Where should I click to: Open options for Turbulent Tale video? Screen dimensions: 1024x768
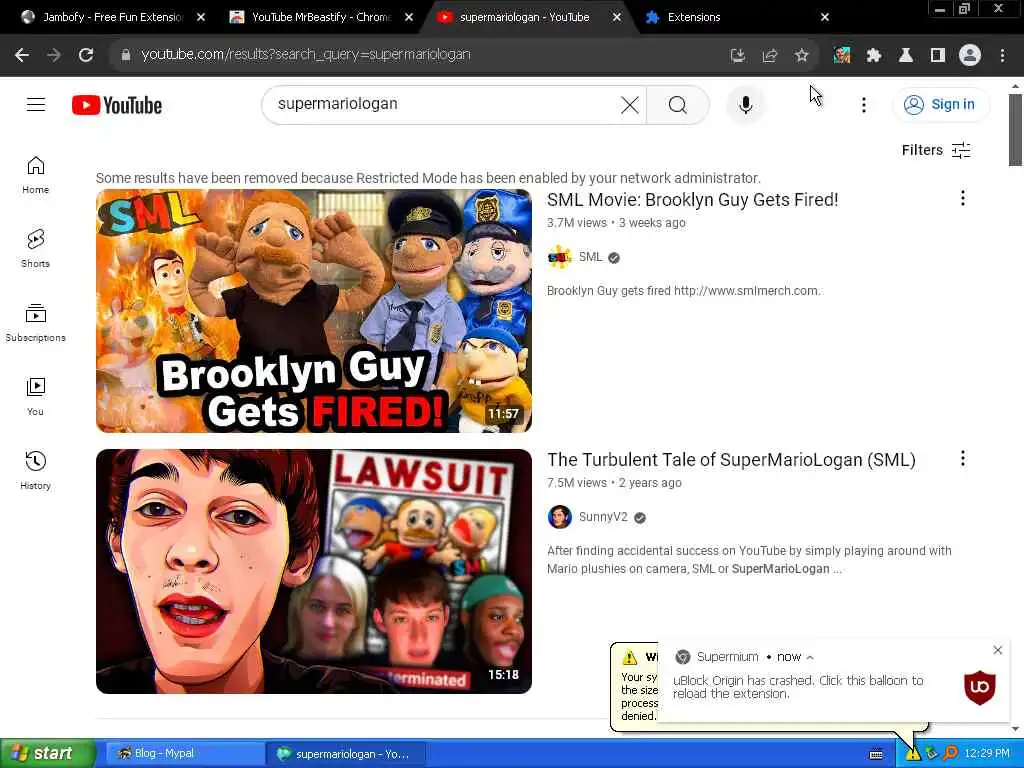963,458
